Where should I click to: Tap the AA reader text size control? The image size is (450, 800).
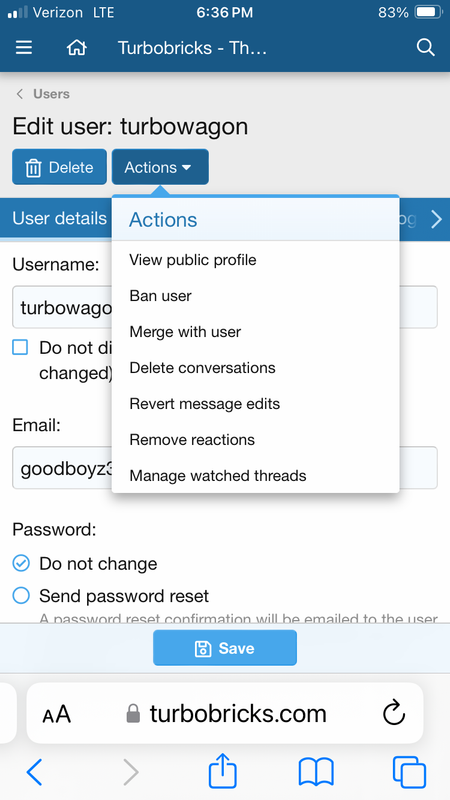[x=56, y=714]
